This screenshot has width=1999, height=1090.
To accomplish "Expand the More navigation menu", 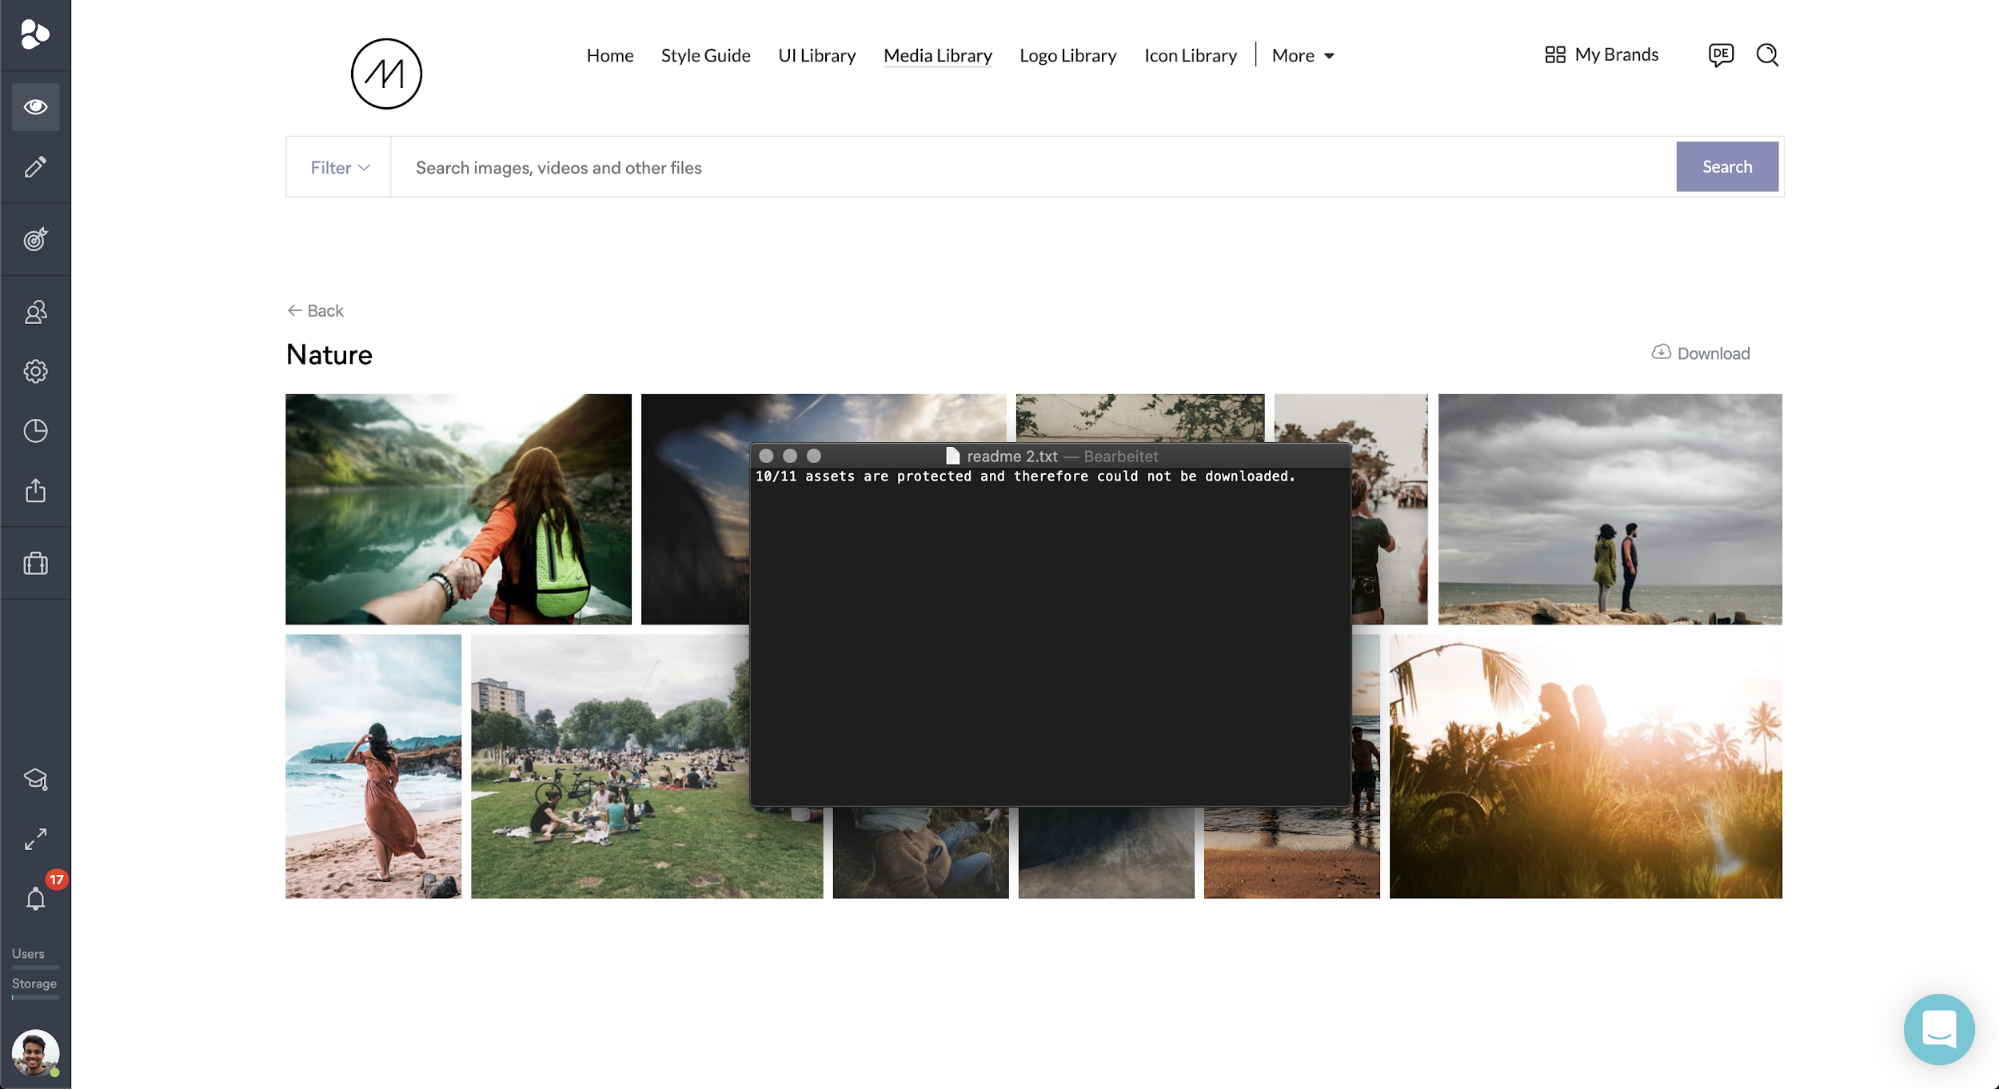I will point(1302,56).
